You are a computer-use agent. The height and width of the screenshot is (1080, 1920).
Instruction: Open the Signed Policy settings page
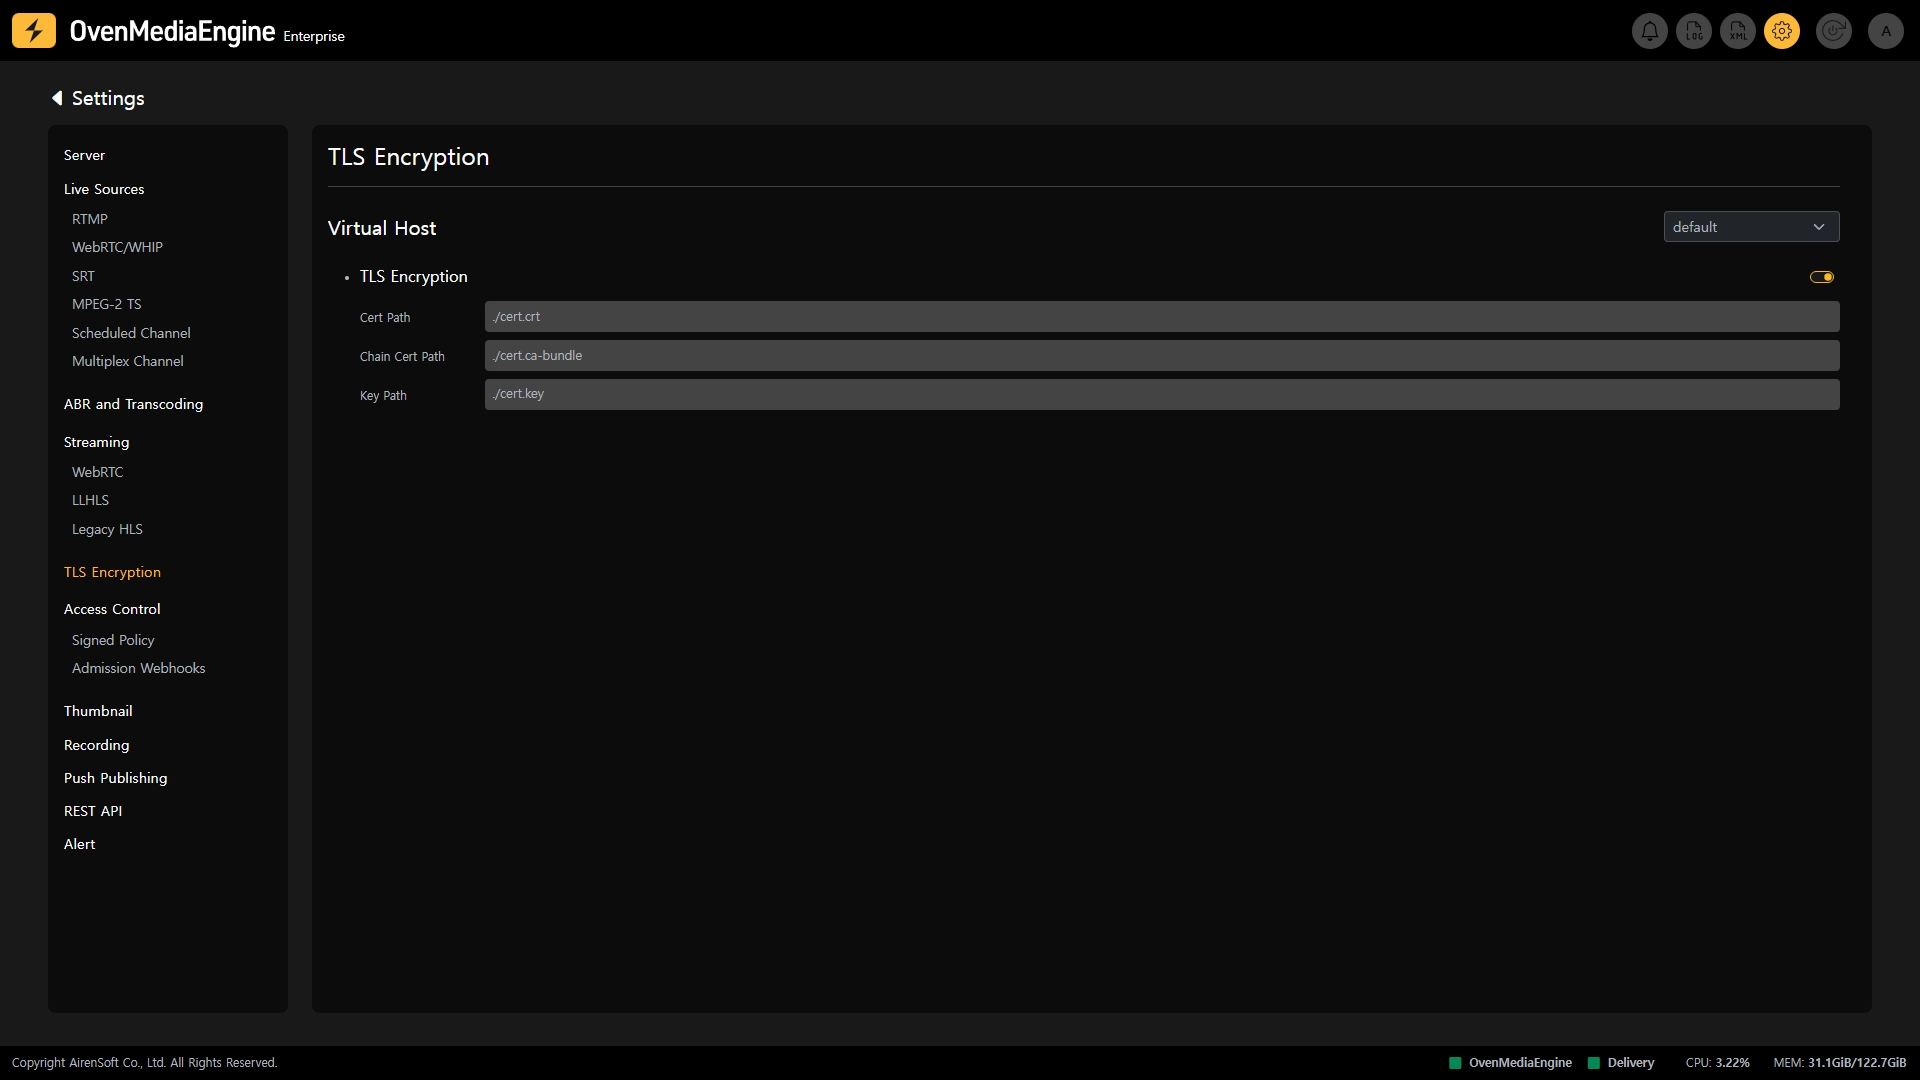(x=113, y=640)
